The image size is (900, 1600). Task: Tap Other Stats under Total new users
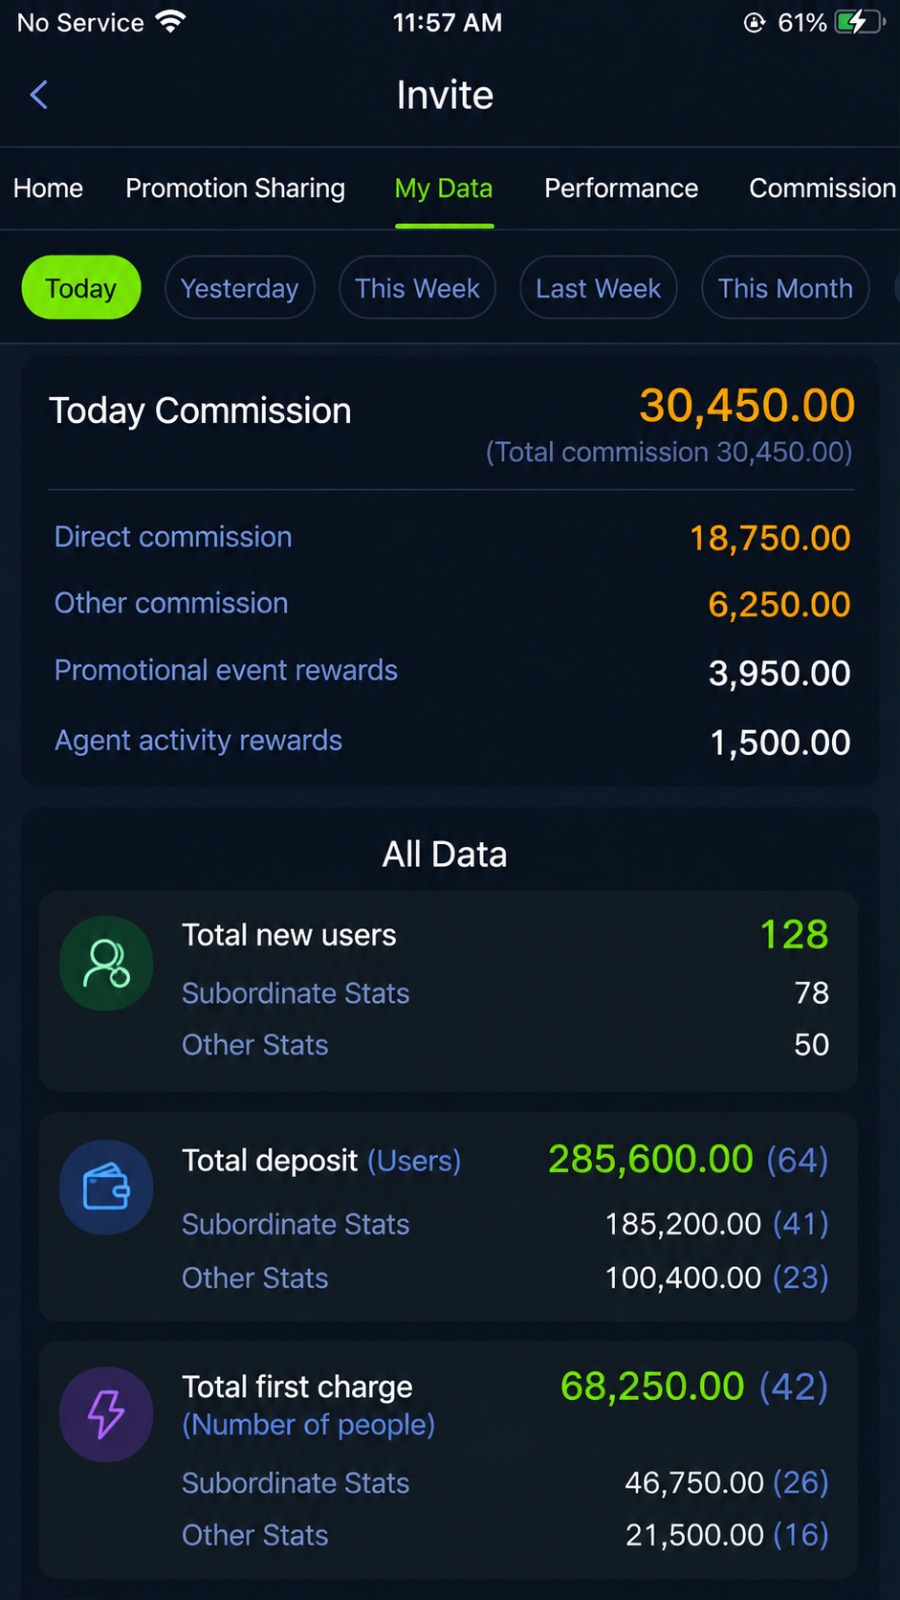click(255, 1045)
